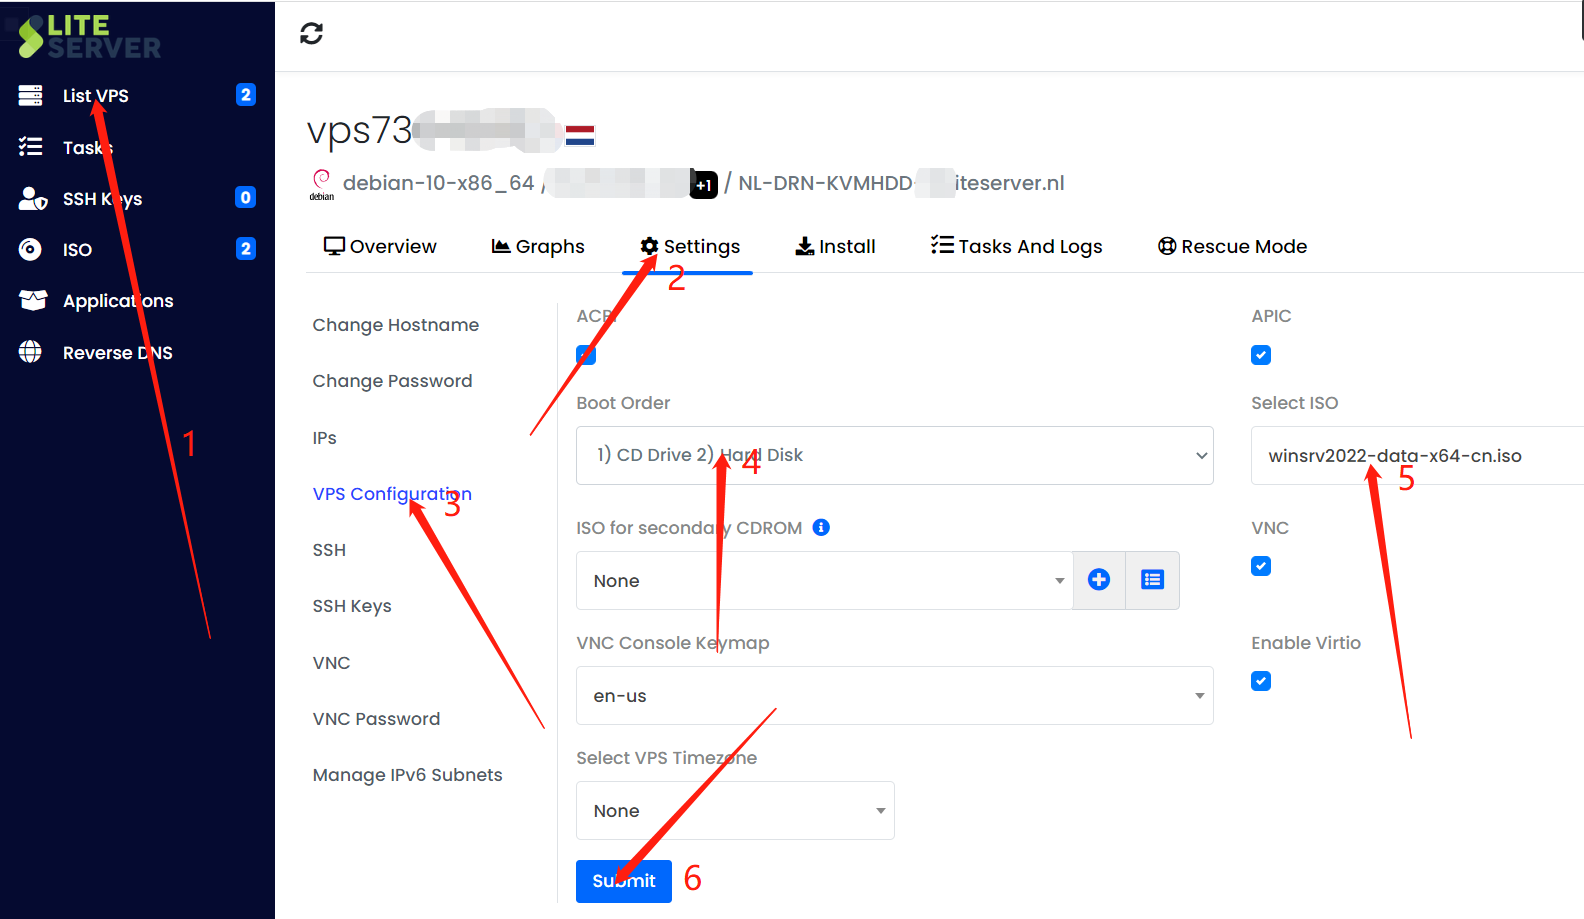
Task: Click the SSH Keys sidebar user icon
Action: pos(32,198)
